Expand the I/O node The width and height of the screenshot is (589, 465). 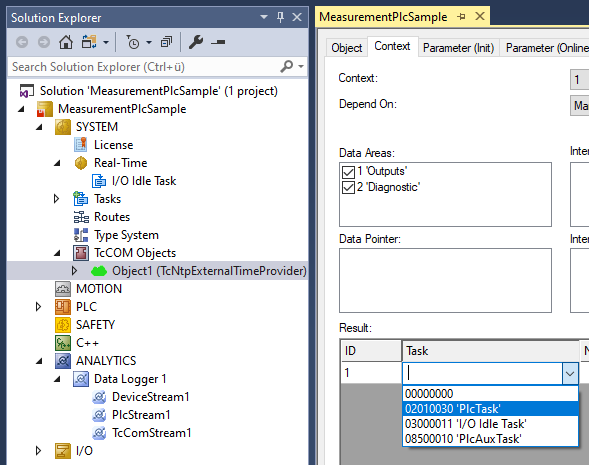click(x=39, y=451)
